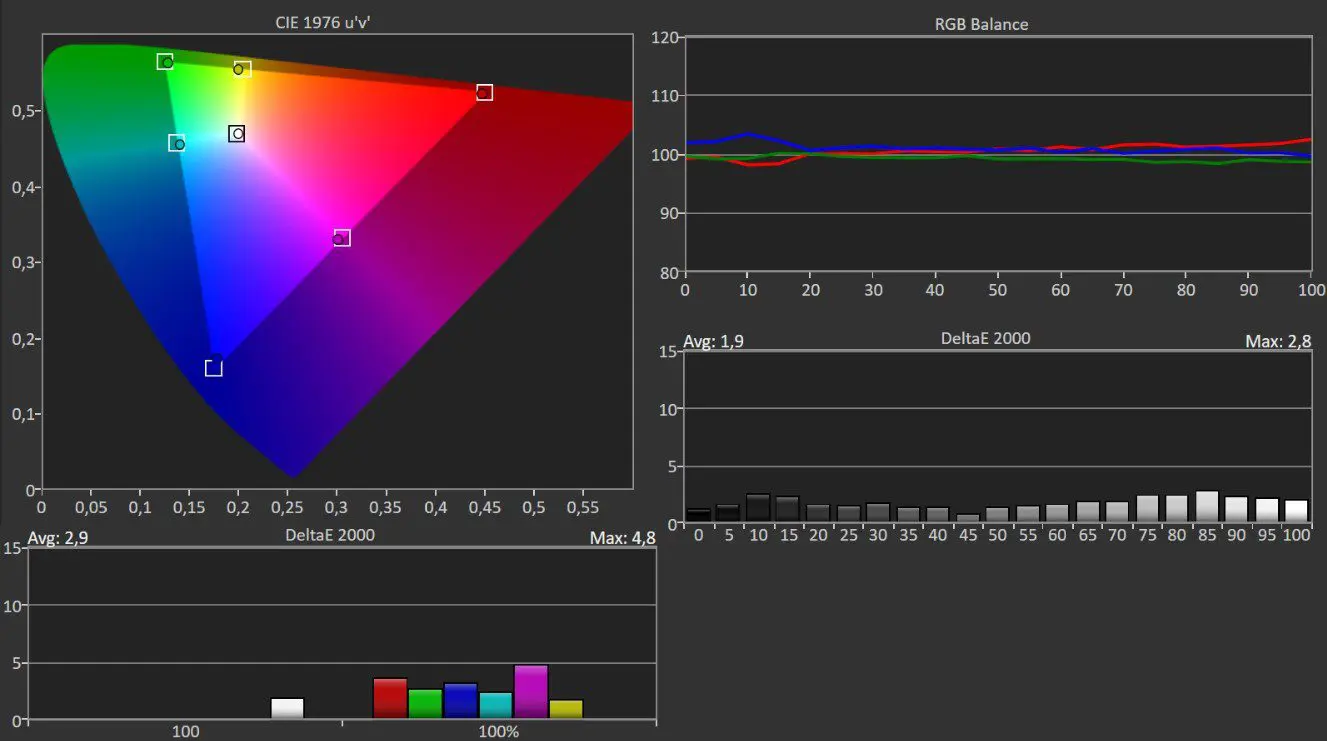The image size is (1327, 741).
Task: Select the green DeltaE color bar
Action: 425,703
